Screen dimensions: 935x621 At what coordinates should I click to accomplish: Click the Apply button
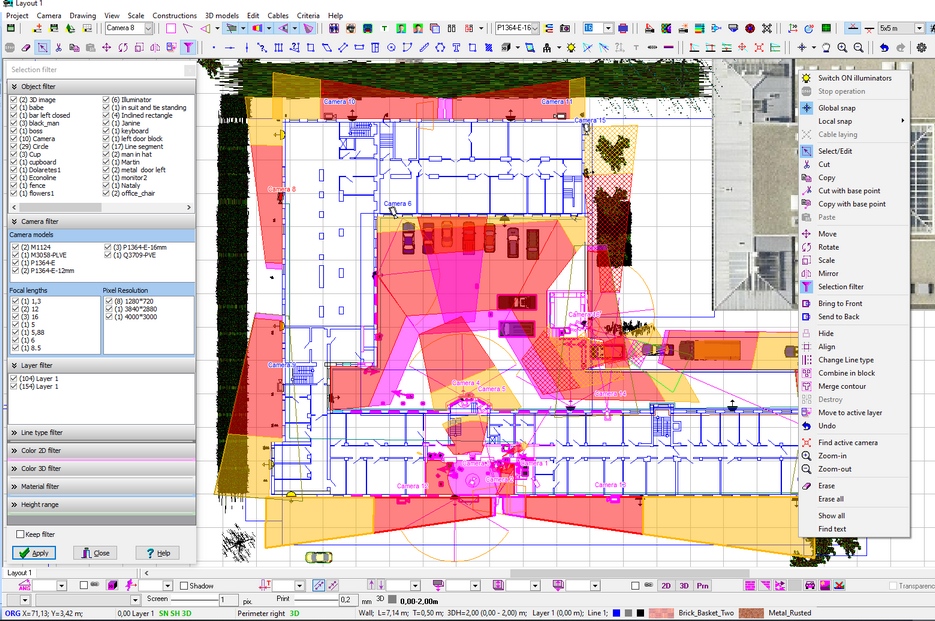click(34, 553)
